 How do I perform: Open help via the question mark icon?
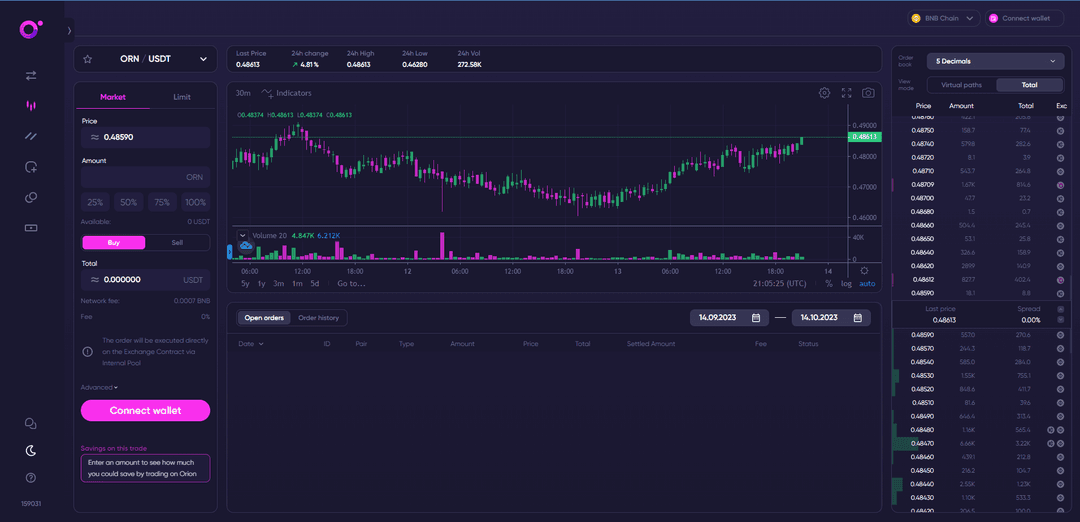click(30, 477)
